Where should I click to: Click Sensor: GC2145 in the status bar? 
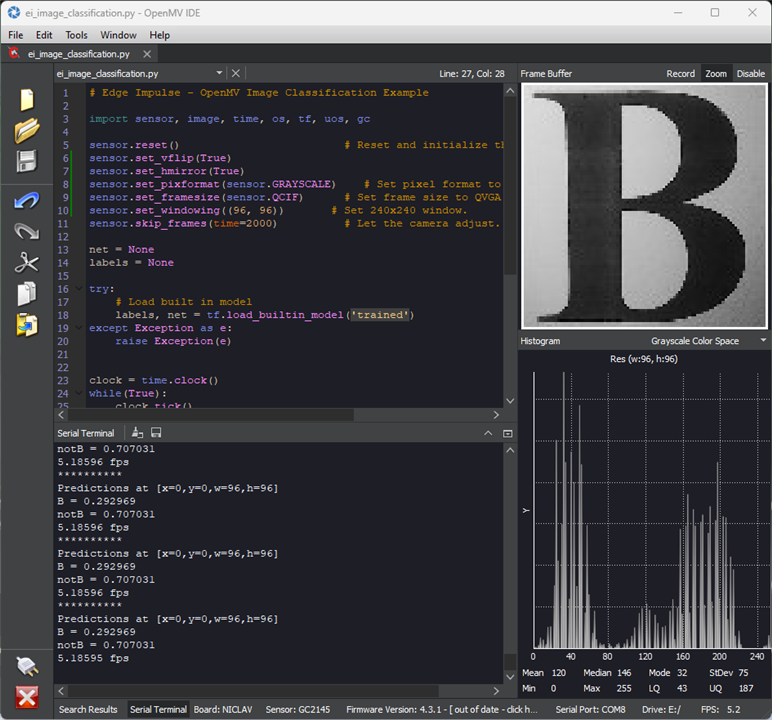298,710
